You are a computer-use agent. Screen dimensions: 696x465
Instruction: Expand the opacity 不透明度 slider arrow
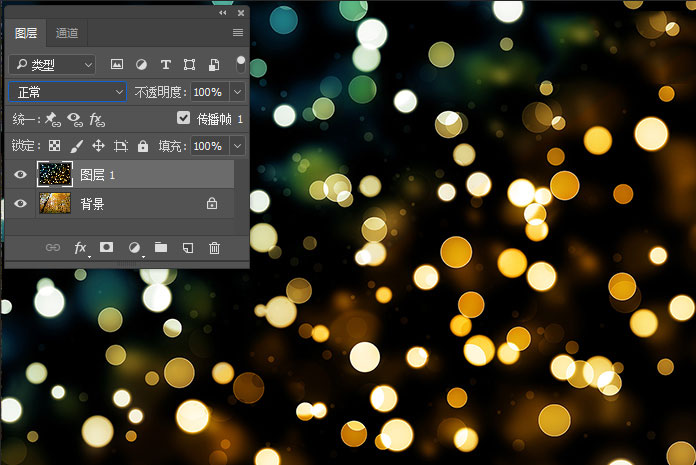(237, 91)
